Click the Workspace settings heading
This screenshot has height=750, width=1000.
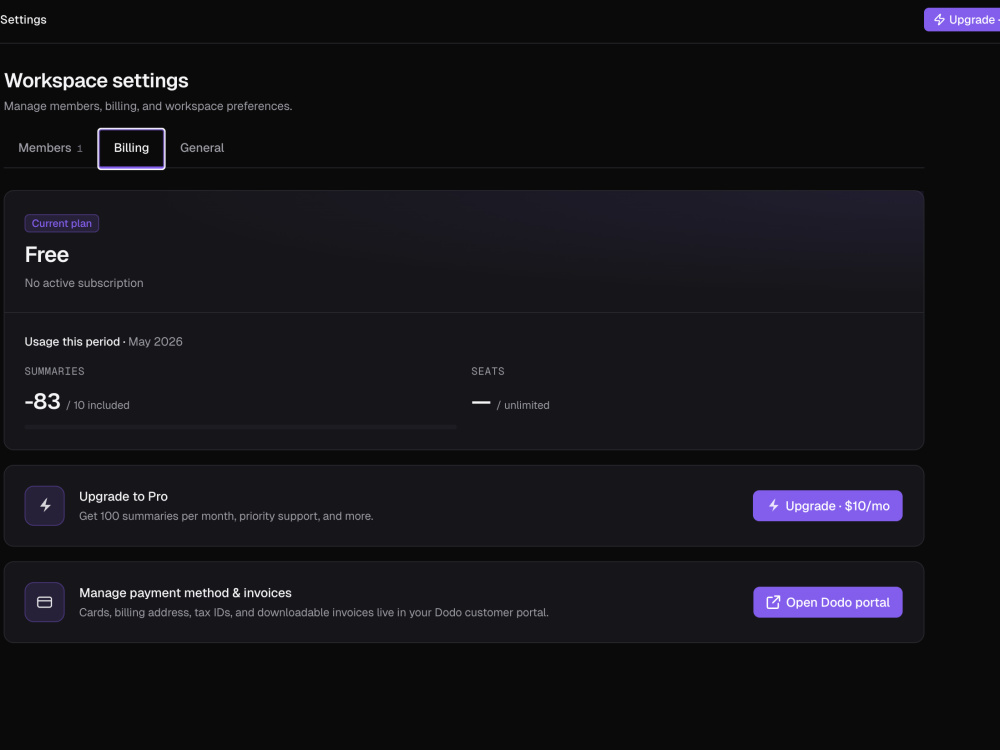tap(96, 80)
